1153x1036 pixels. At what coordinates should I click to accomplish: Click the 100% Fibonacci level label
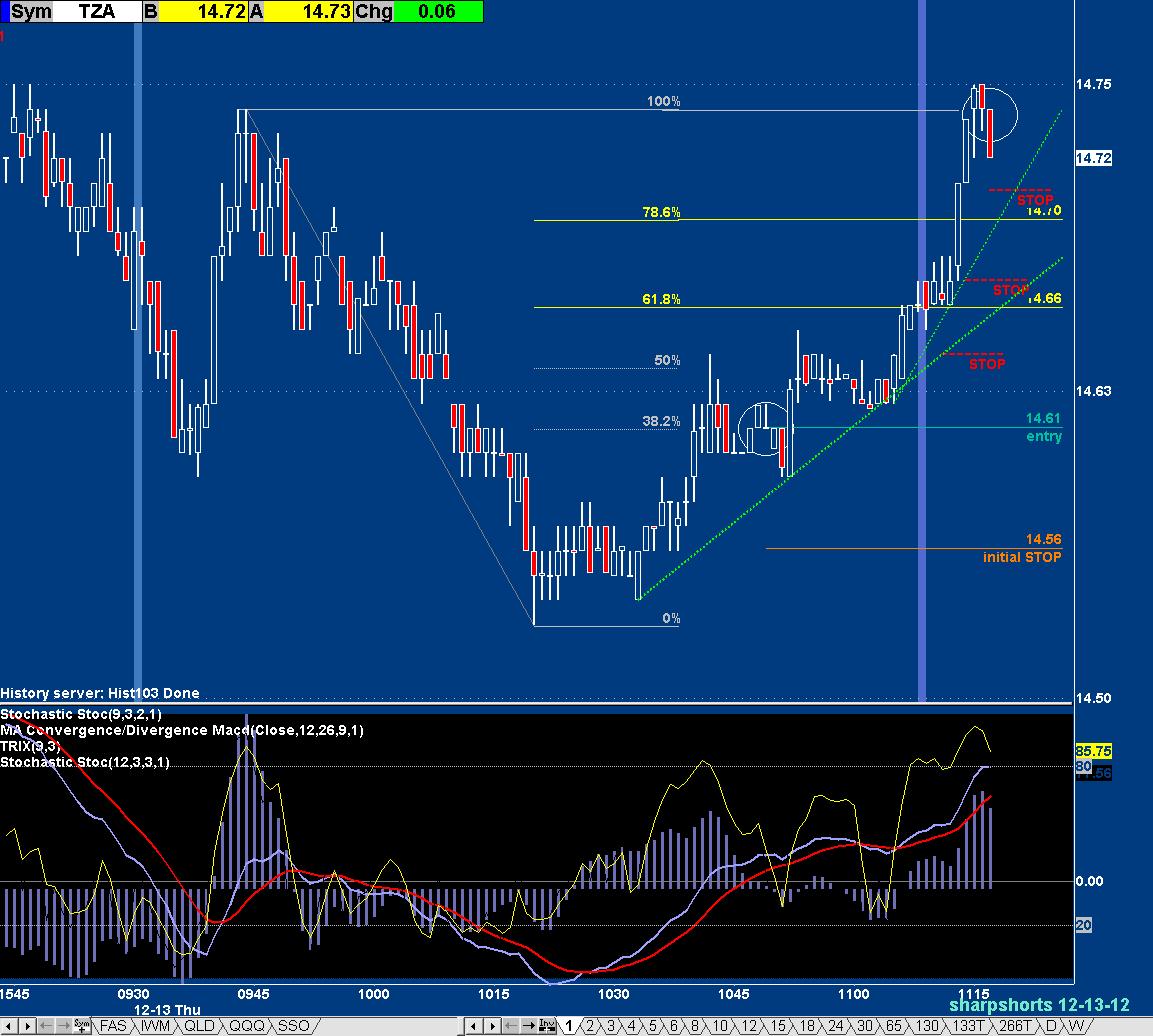click(x=663, y=101)
